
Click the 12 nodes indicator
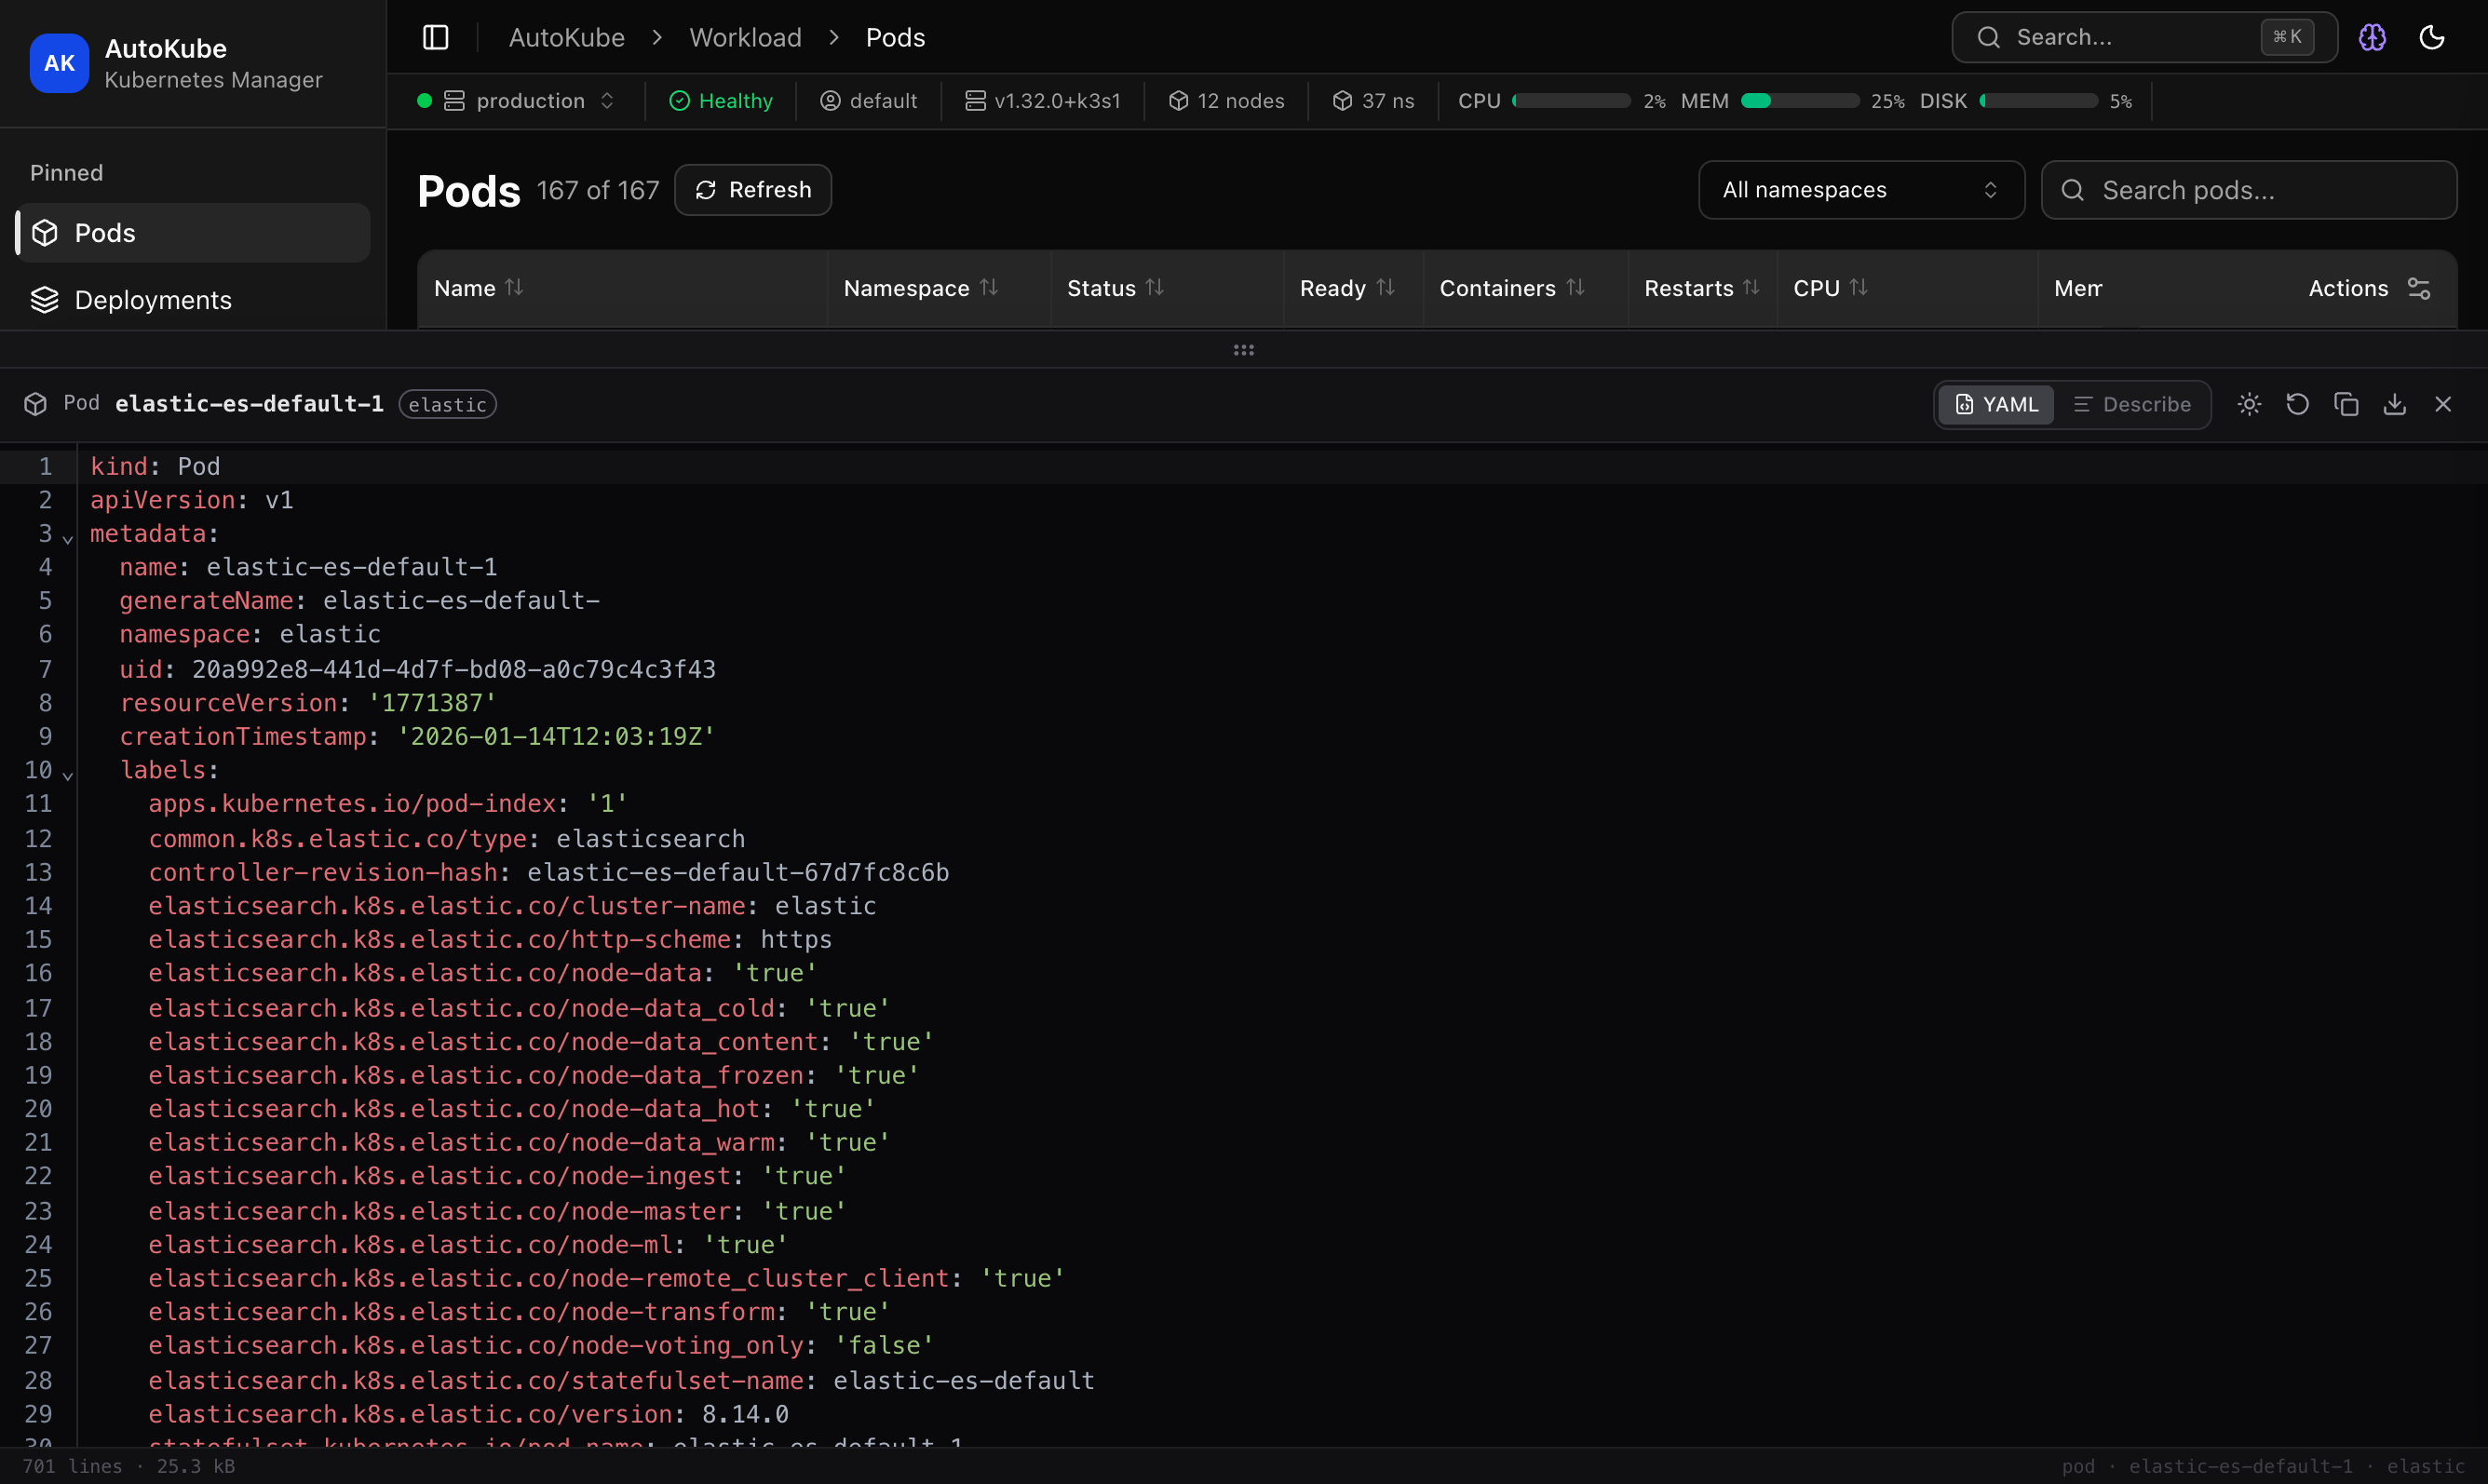(1226, 101)
